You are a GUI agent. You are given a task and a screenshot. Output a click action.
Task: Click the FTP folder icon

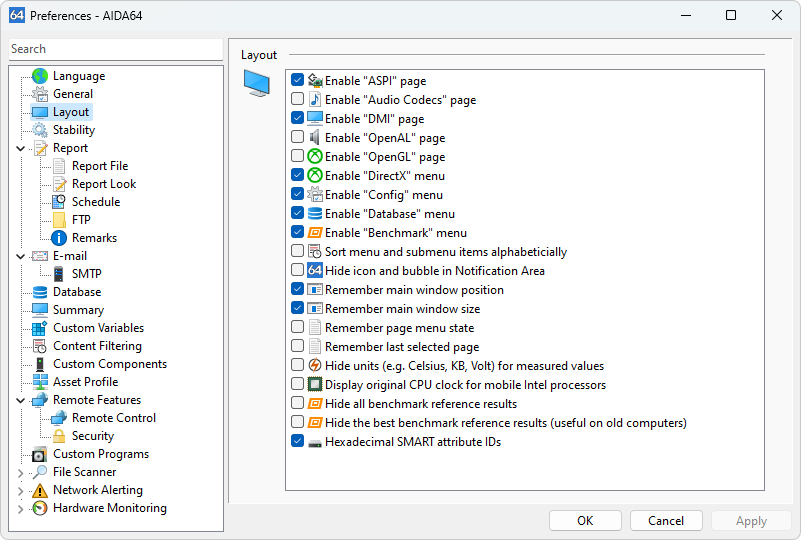59,220
